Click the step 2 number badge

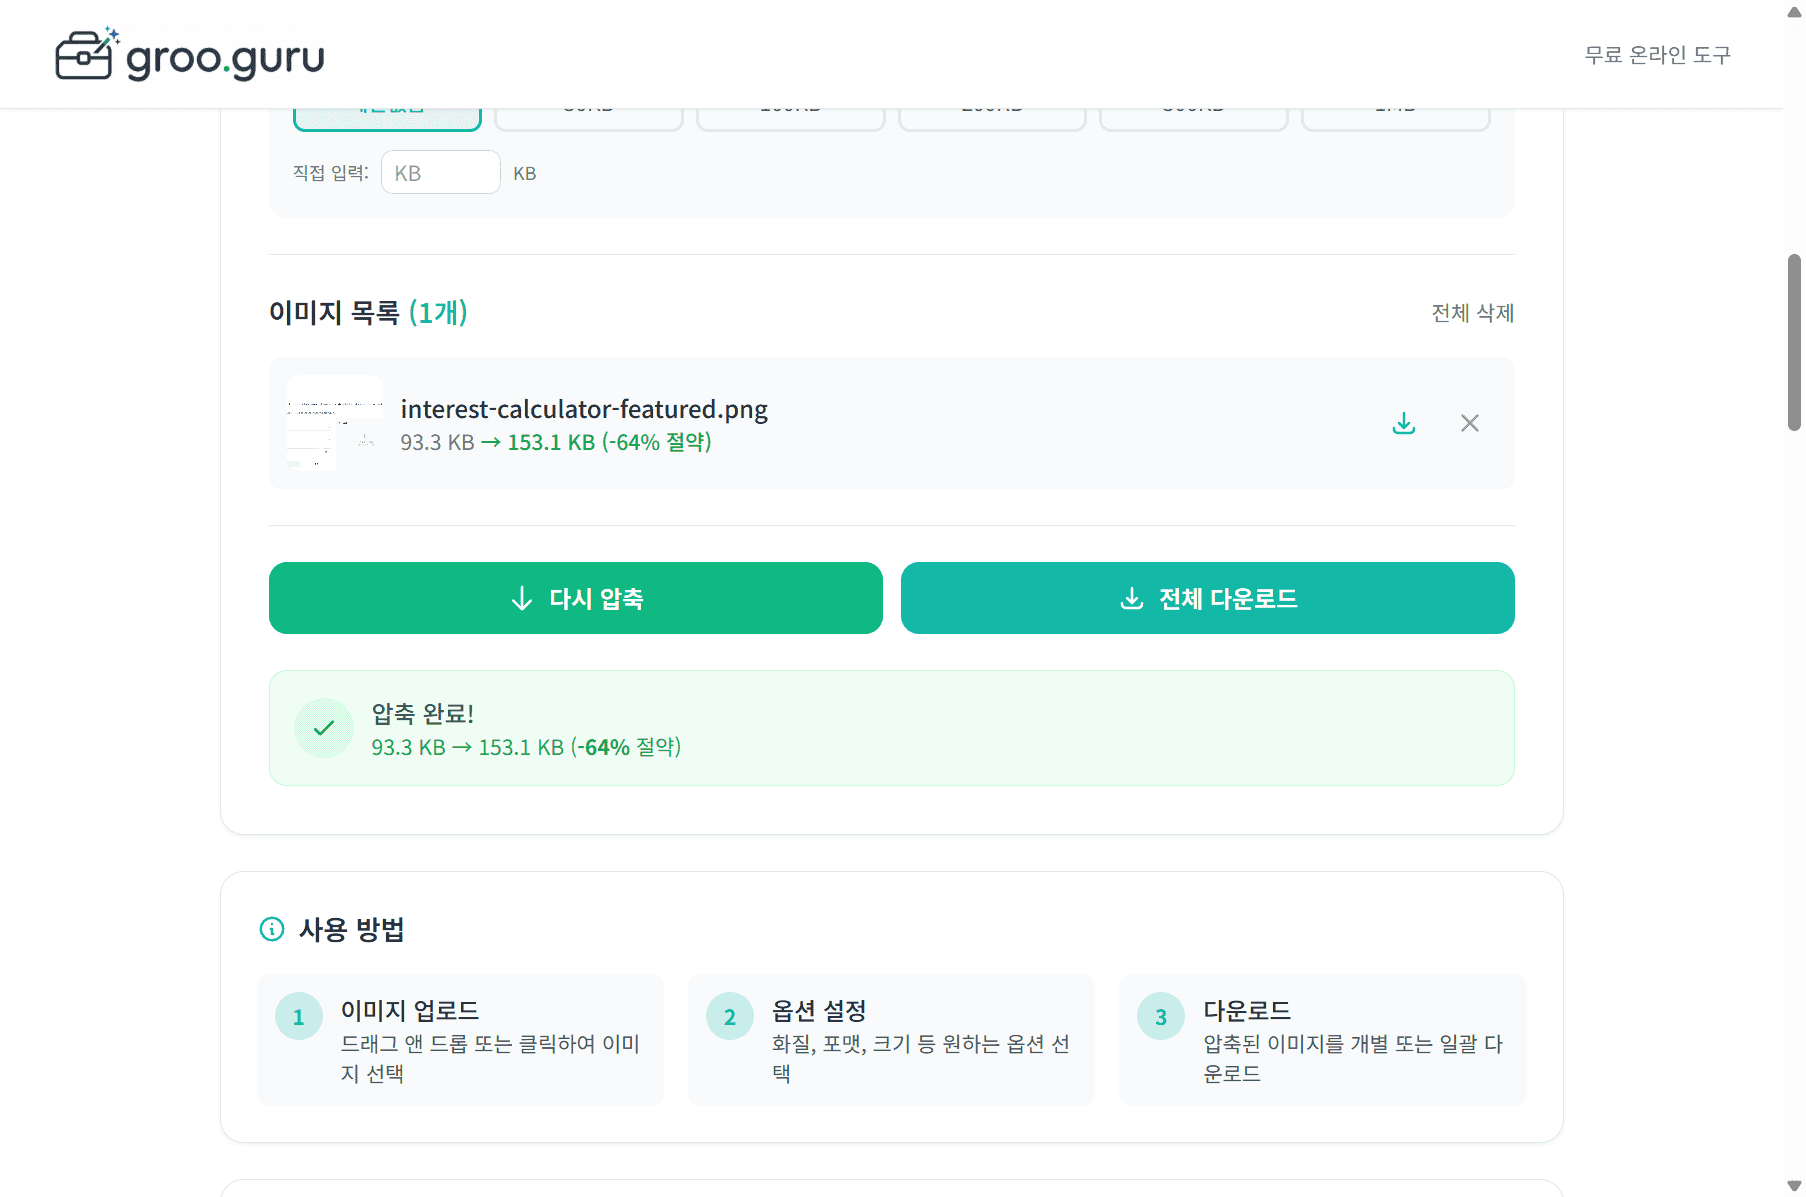point(729,1016)
